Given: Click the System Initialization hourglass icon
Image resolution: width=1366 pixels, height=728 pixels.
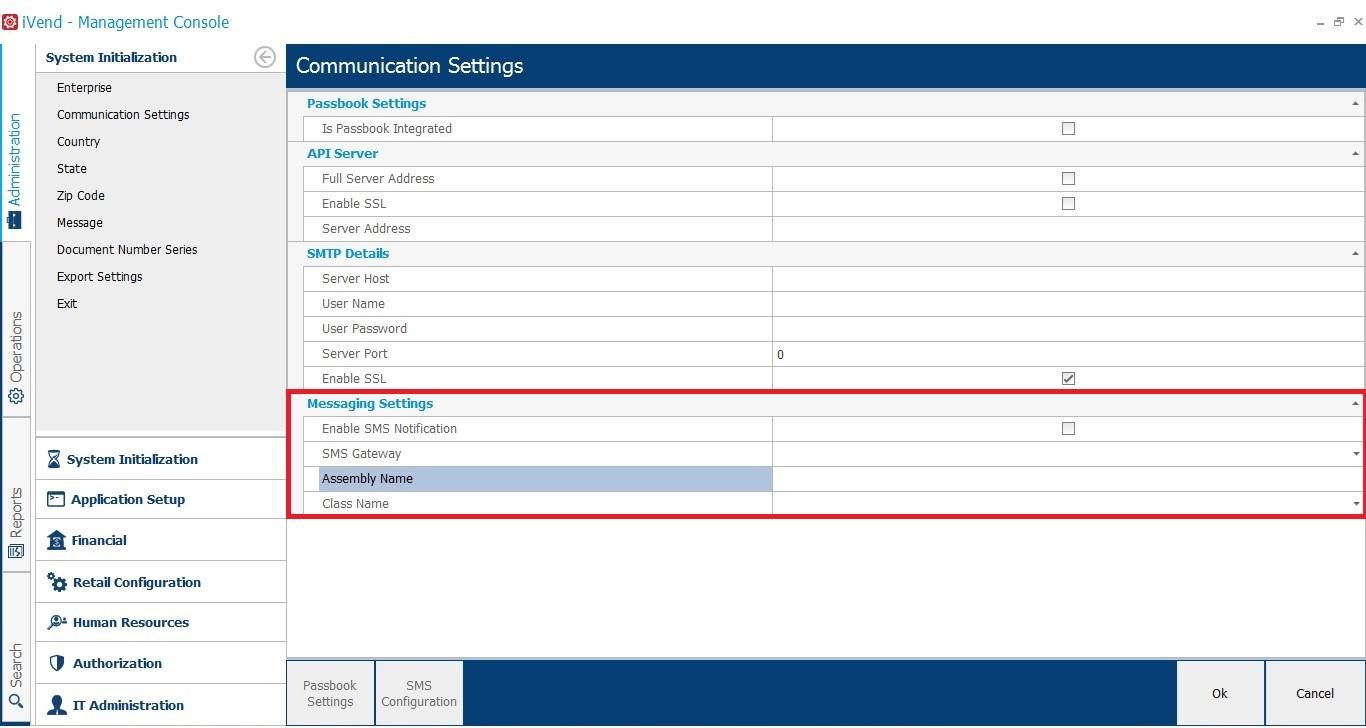Looking at the screenshot, I should point(54,459).
